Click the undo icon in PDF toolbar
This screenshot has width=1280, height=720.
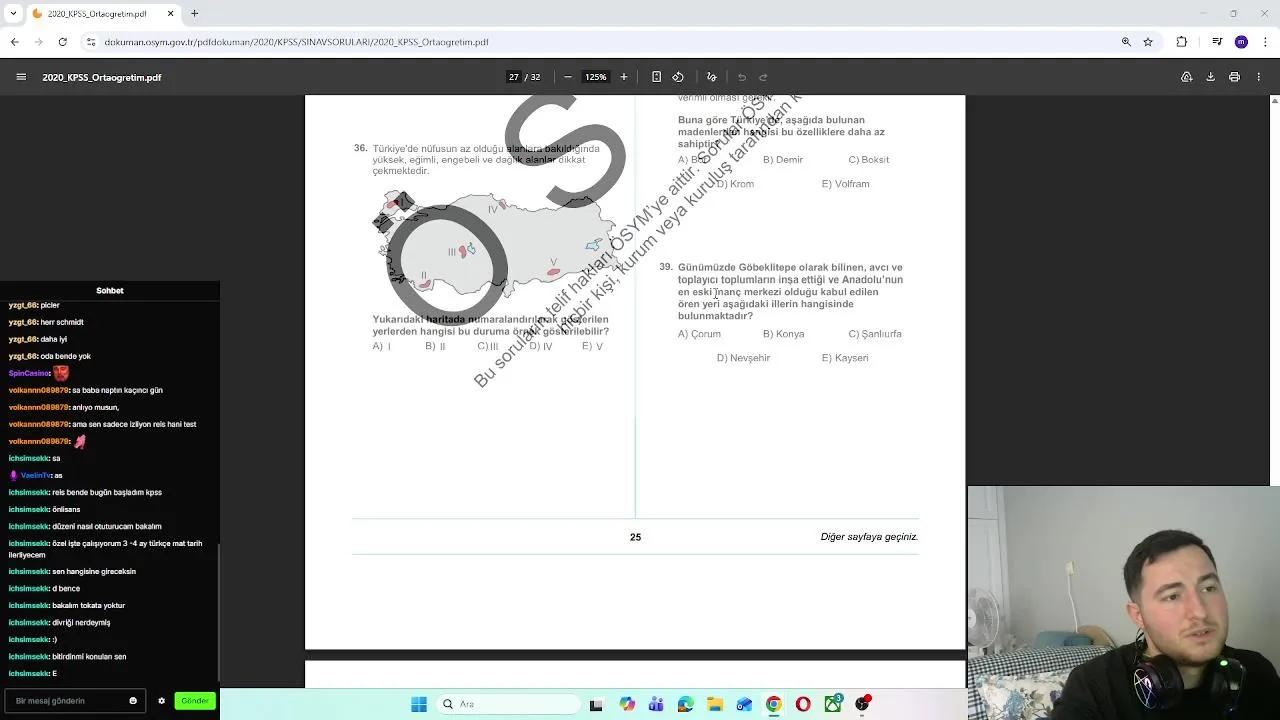point(742,77)
